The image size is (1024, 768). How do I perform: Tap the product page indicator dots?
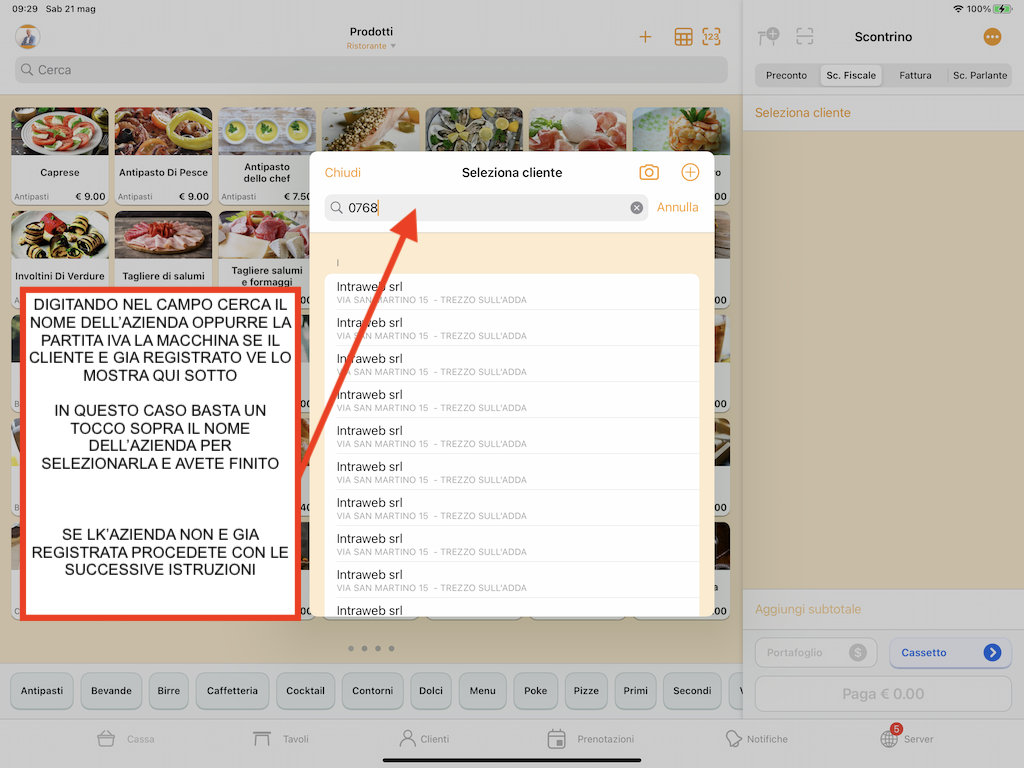point(371,648)
